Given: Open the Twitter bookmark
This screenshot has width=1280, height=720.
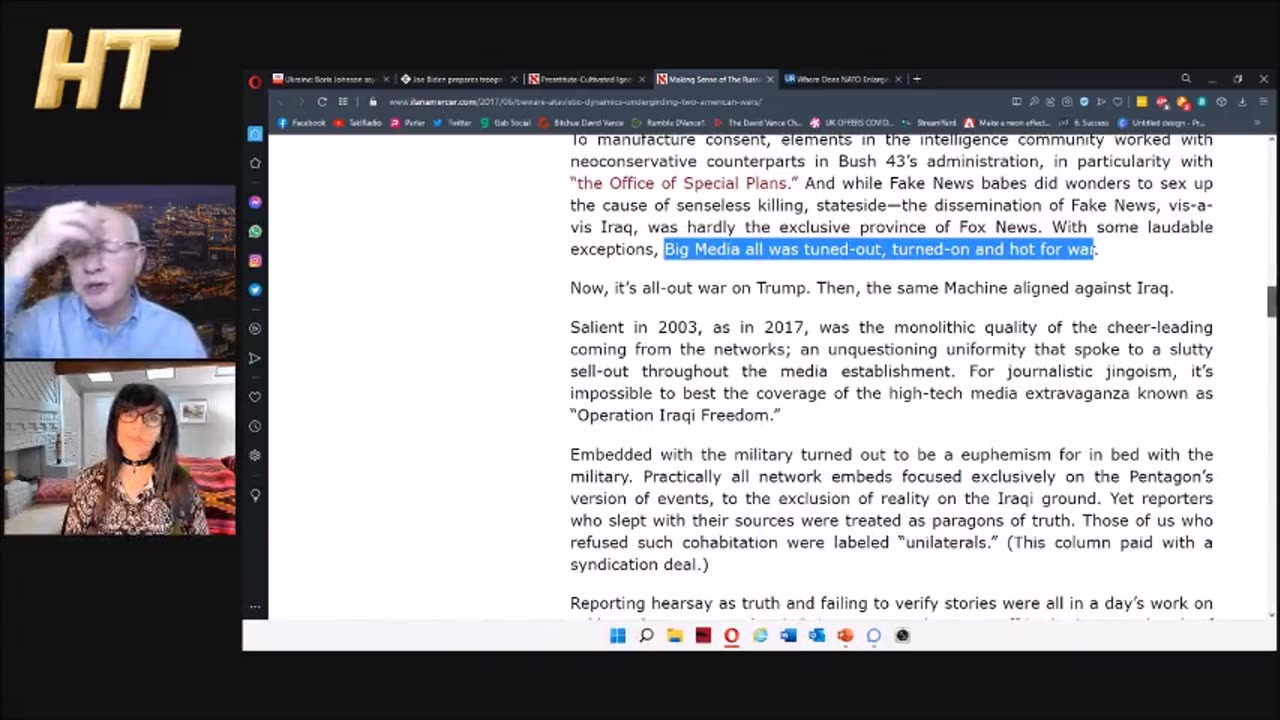Looking at the screenshot, I should 453,123.
